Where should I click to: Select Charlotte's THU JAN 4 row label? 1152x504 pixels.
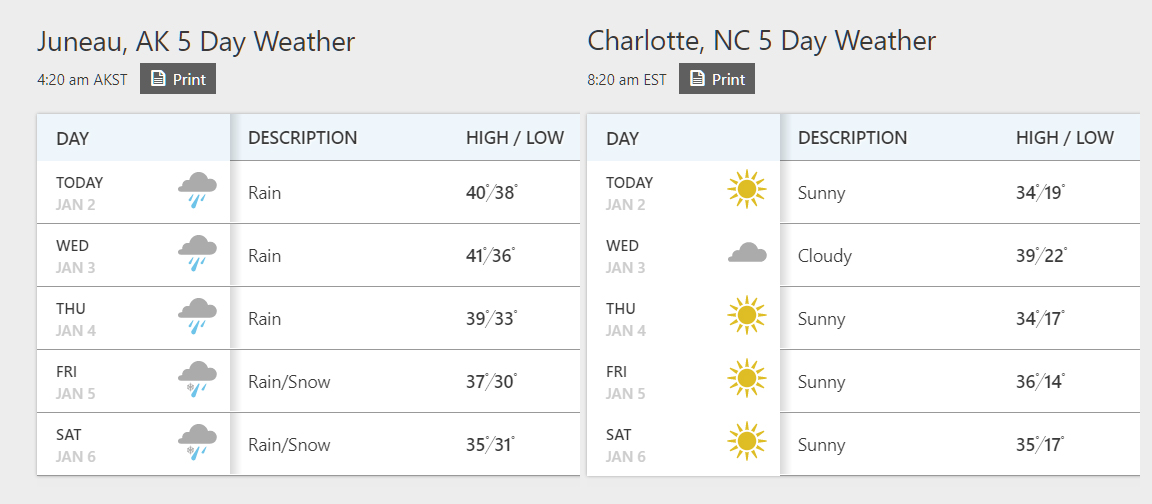626,319
